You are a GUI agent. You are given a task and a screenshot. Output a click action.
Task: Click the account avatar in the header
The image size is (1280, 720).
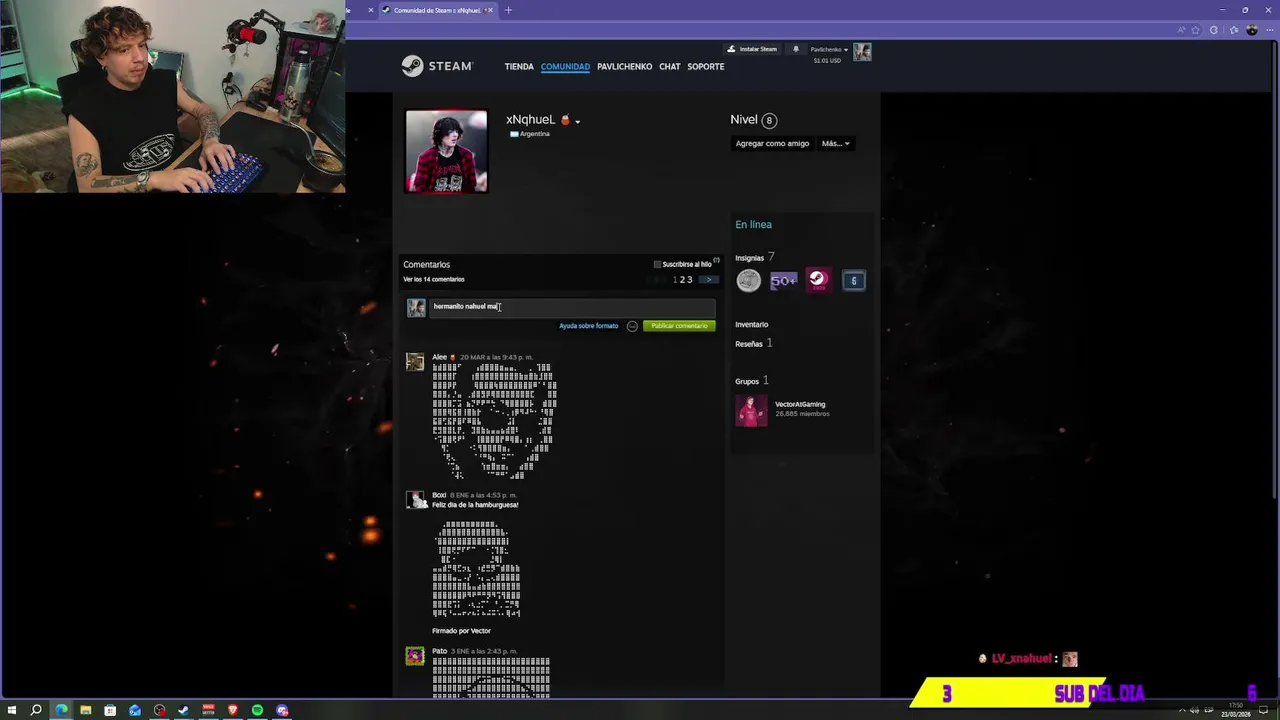tap(862, 52)
